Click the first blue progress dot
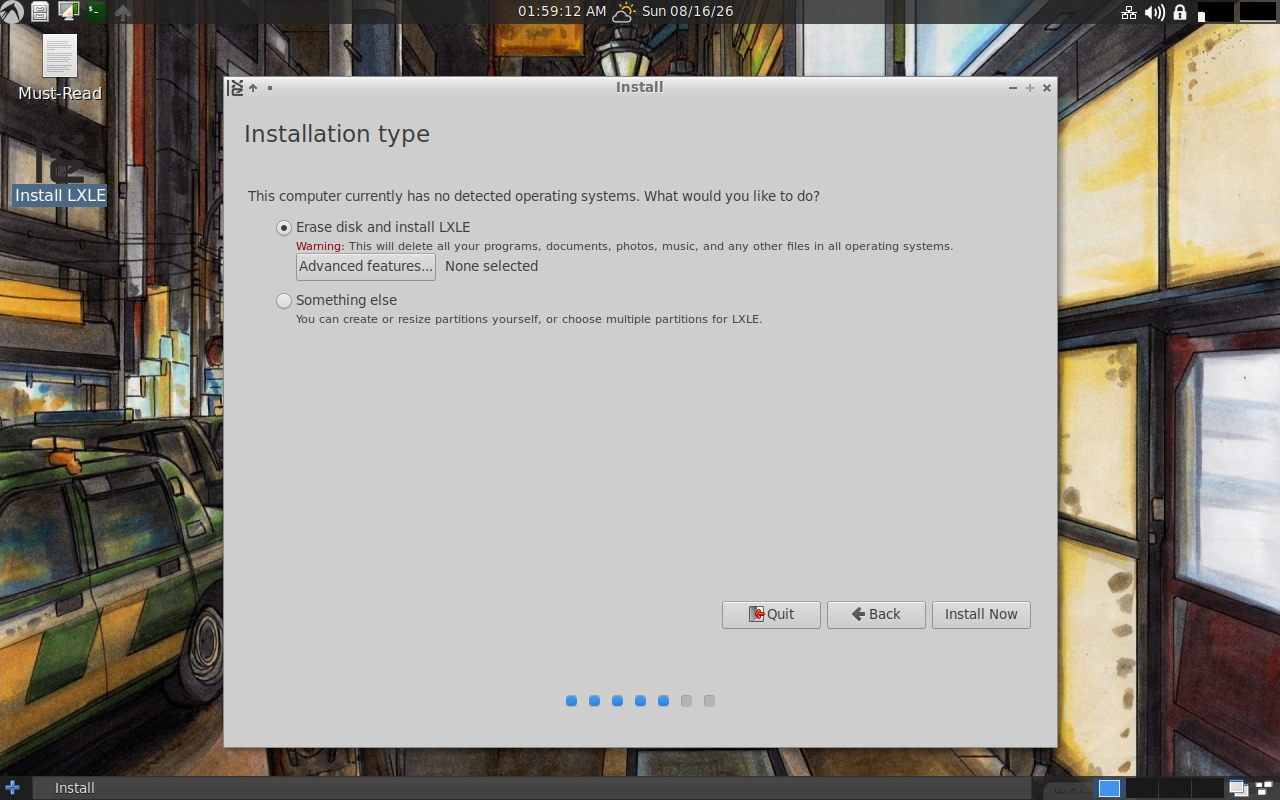 pyautogui.click(x=571, y=701)
